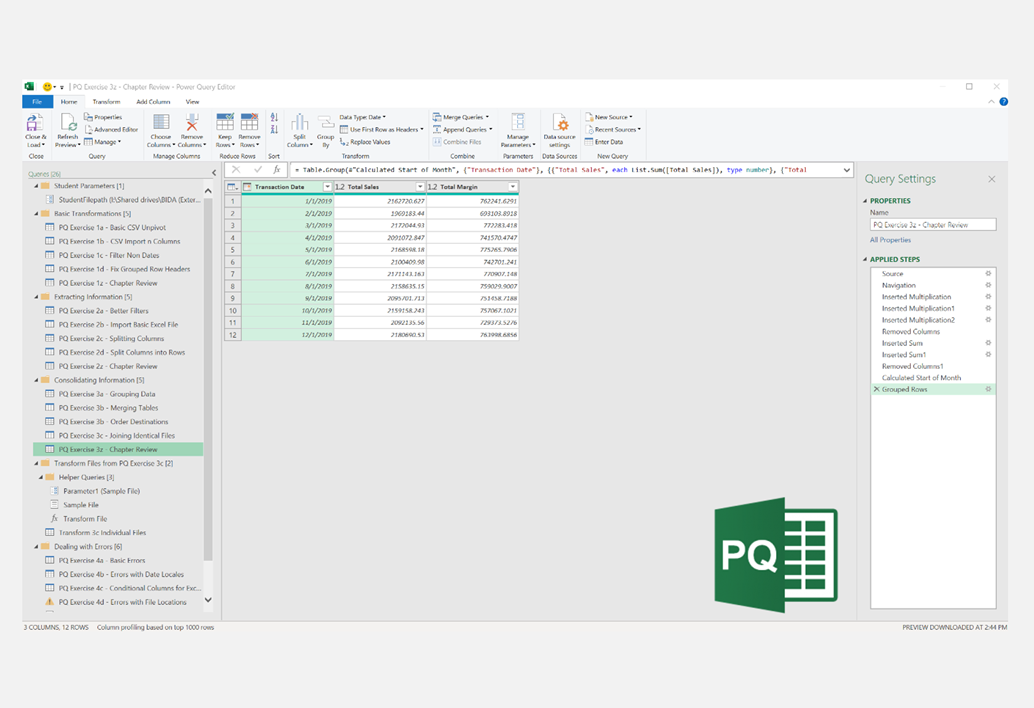This screenshot has width=1034, height=708.
Task: Switch to the Transform tab
Action: coord(106,102)
